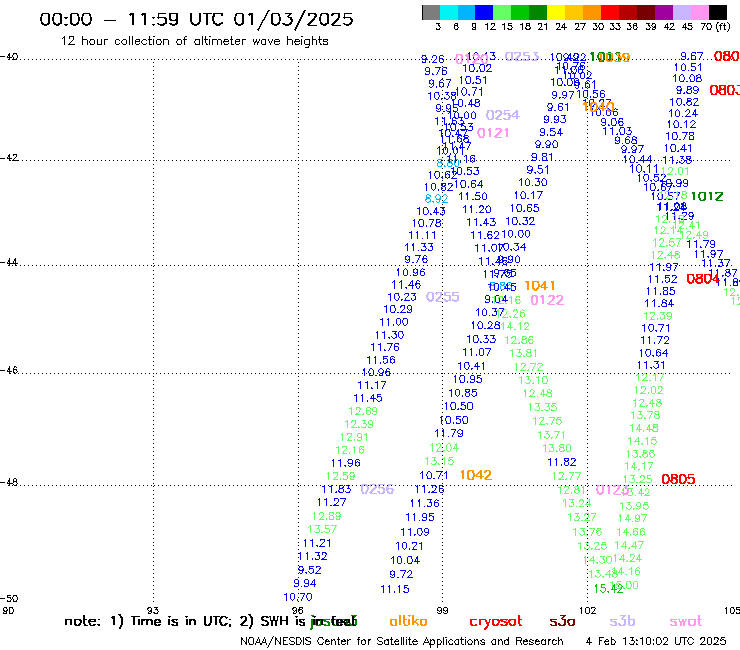
Task: Click the green wave height value 12.89
Action: tap(327, 516)
